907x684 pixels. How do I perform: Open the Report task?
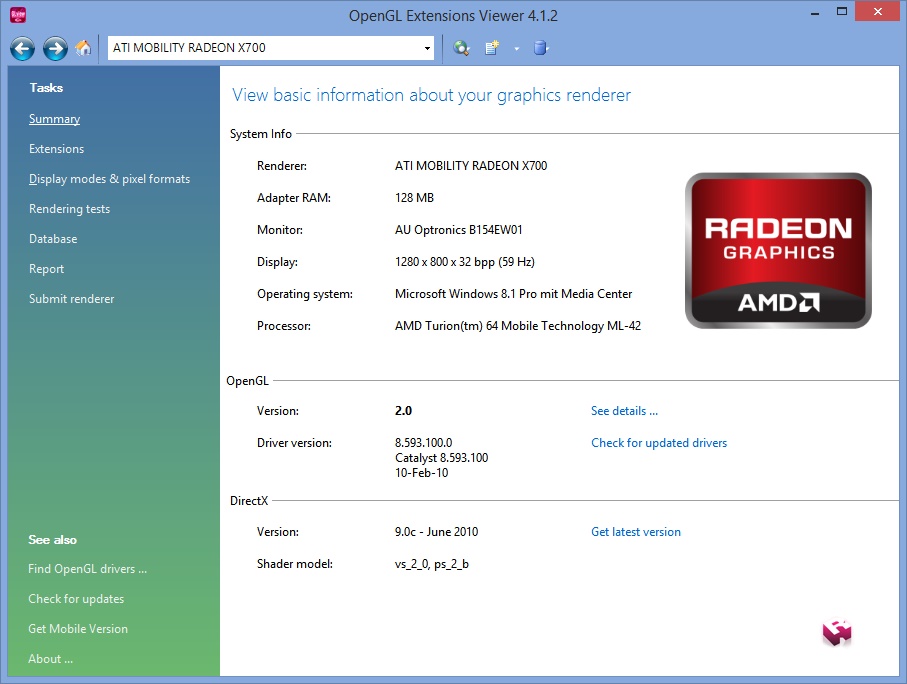pyautogui.click(x=46, y=269)
